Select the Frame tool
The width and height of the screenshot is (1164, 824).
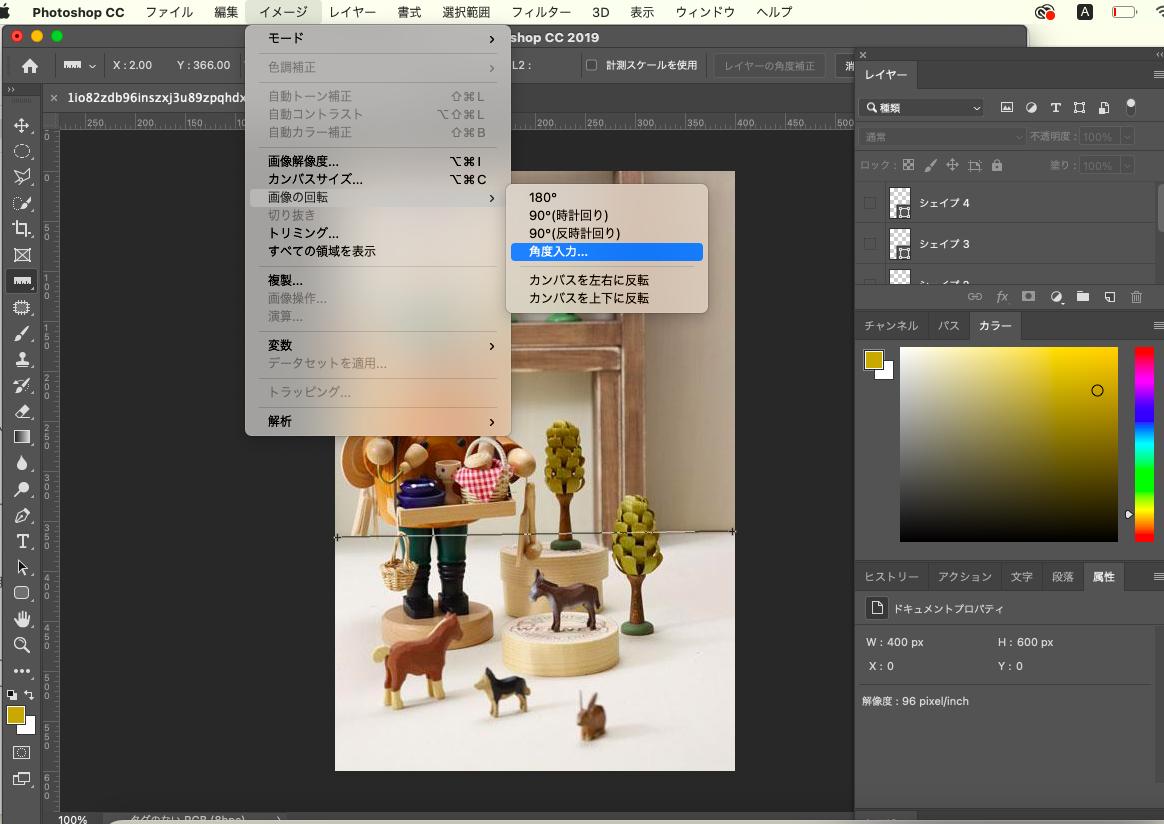tap(22, 255)
